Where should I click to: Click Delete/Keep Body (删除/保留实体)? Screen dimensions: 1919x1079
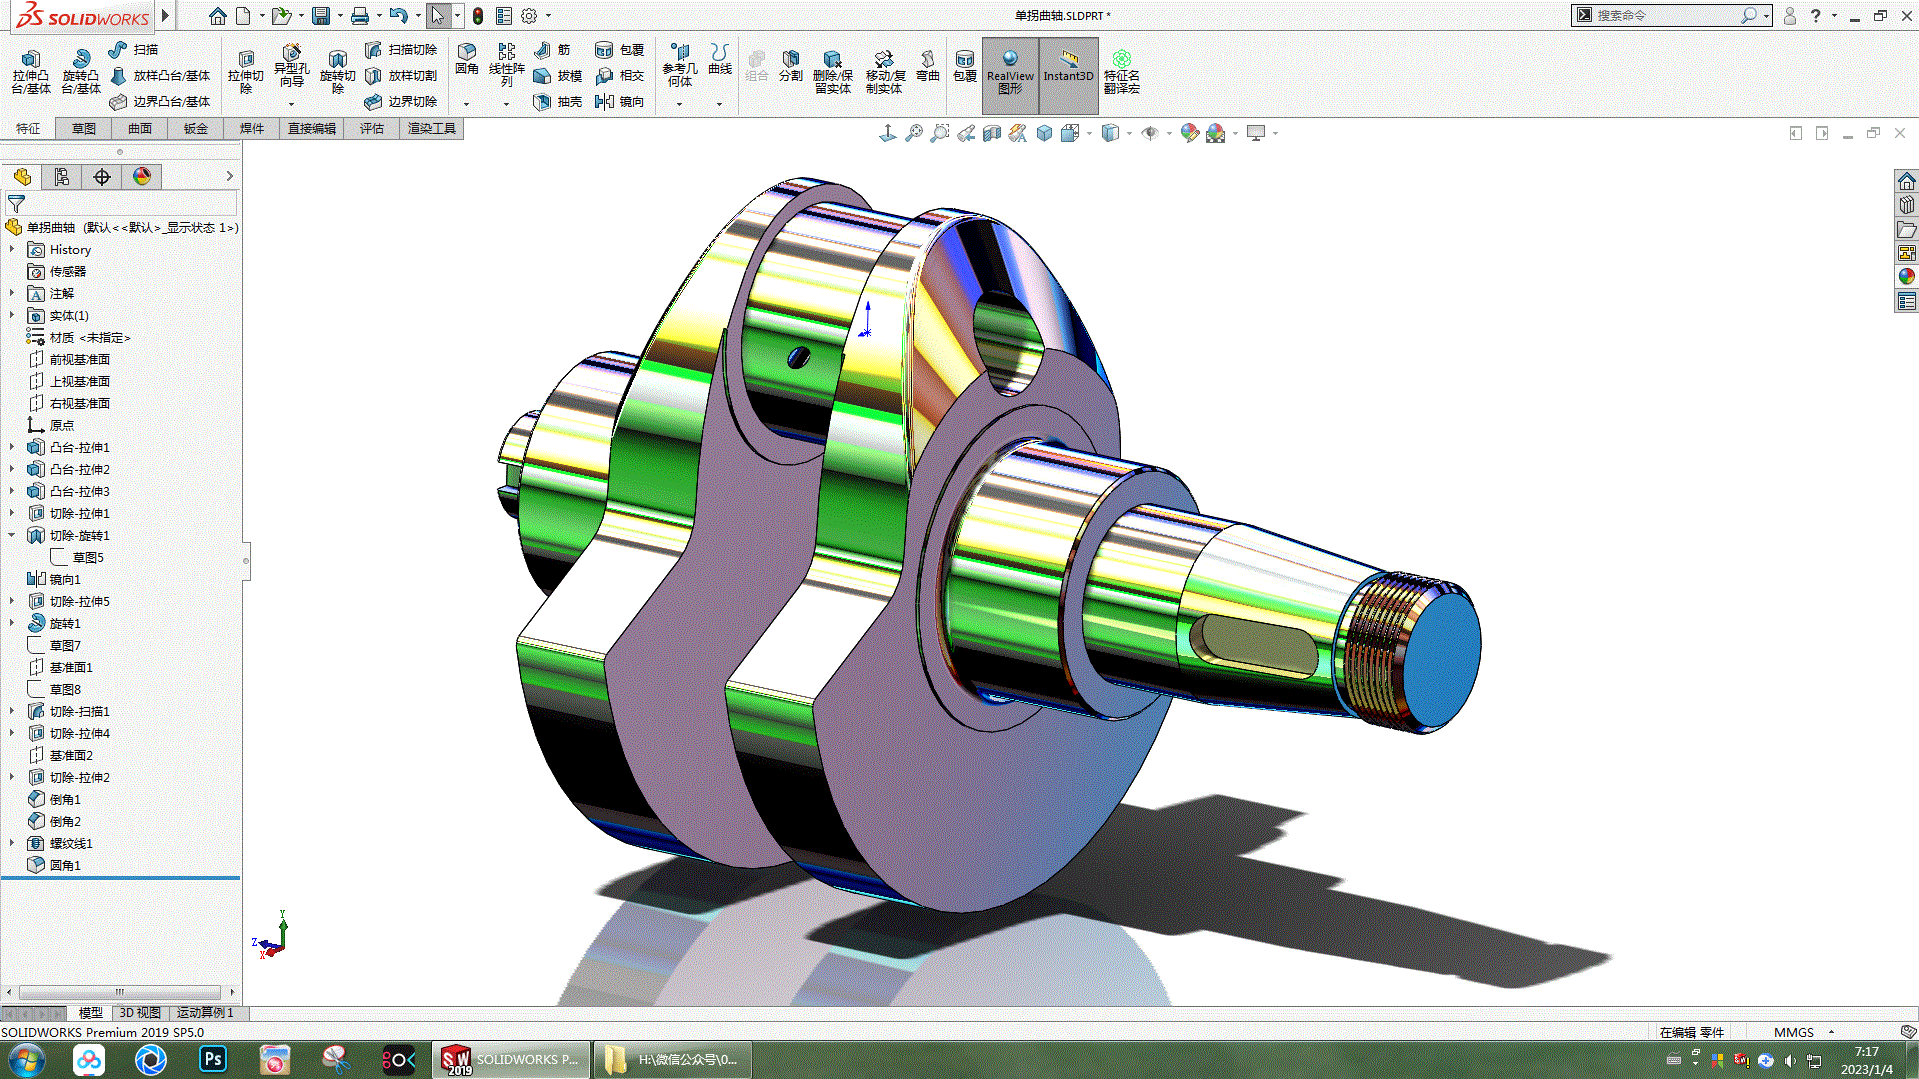832,71
